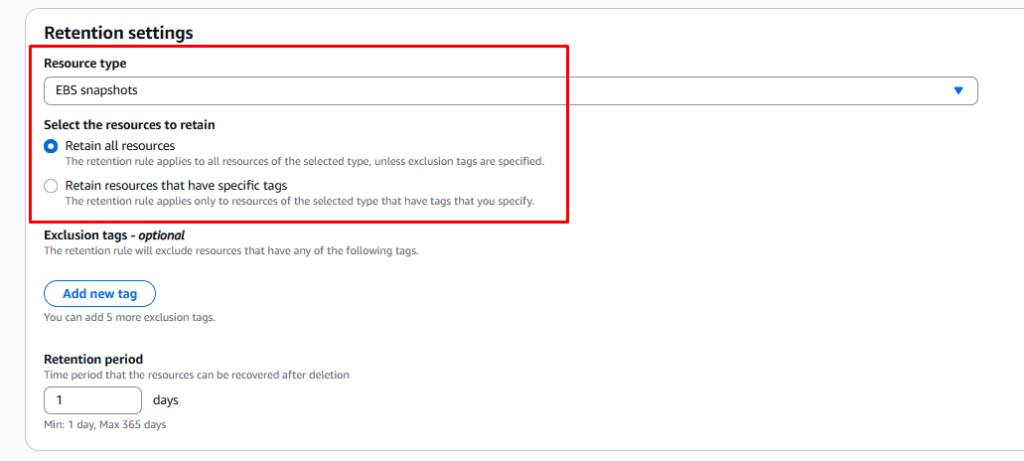The width and height of the screenshot is (1024, 461).
Task: Click the EBS snapshots combo box text
Action: tap(97, 91)
